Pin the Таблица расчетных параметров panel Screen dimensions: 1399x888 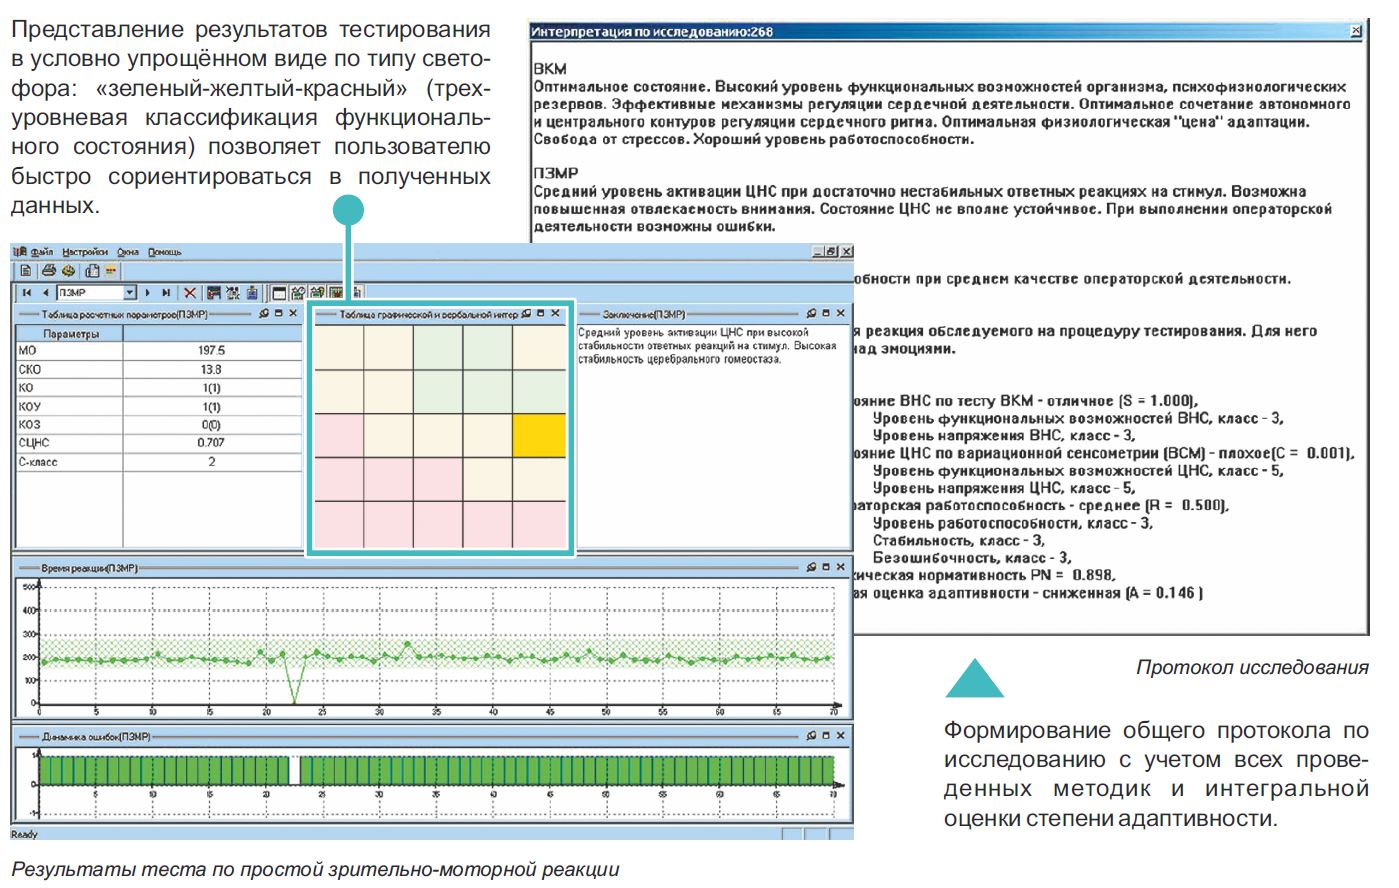pyautogui.click(x=264, y=314)
